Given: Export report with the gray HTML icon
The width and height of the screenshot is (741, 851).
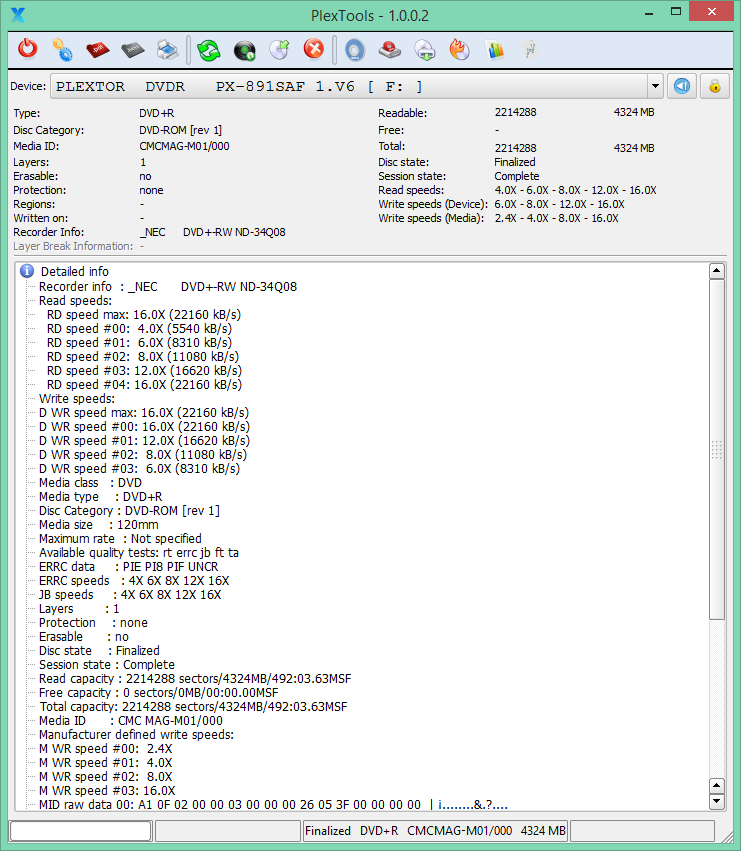Looking at the screenshot, I should pyautogui.click(x=132, y=50).
